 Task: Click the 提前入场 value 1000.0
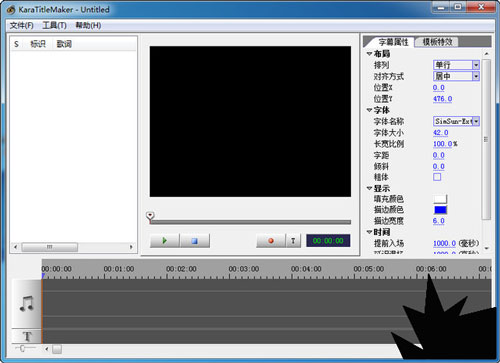click(x=444, y=243)
